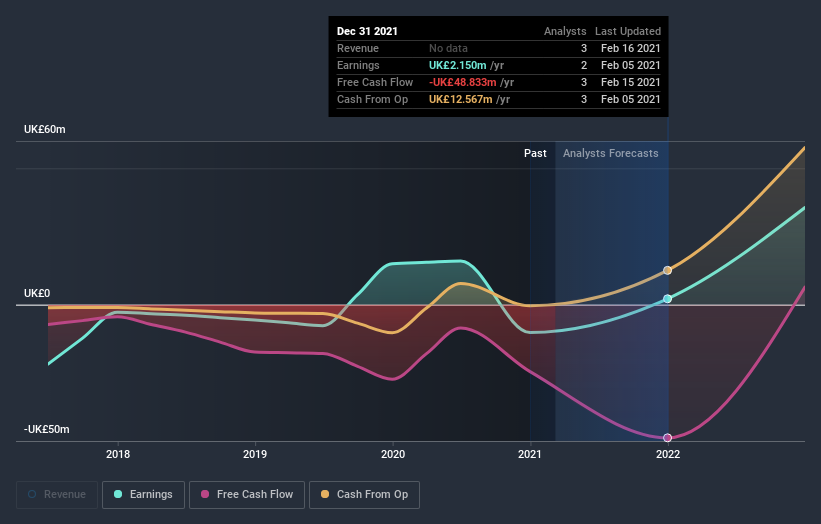Click the UK£60m y-axis label
821x524 pixels.
click(45, 129)
